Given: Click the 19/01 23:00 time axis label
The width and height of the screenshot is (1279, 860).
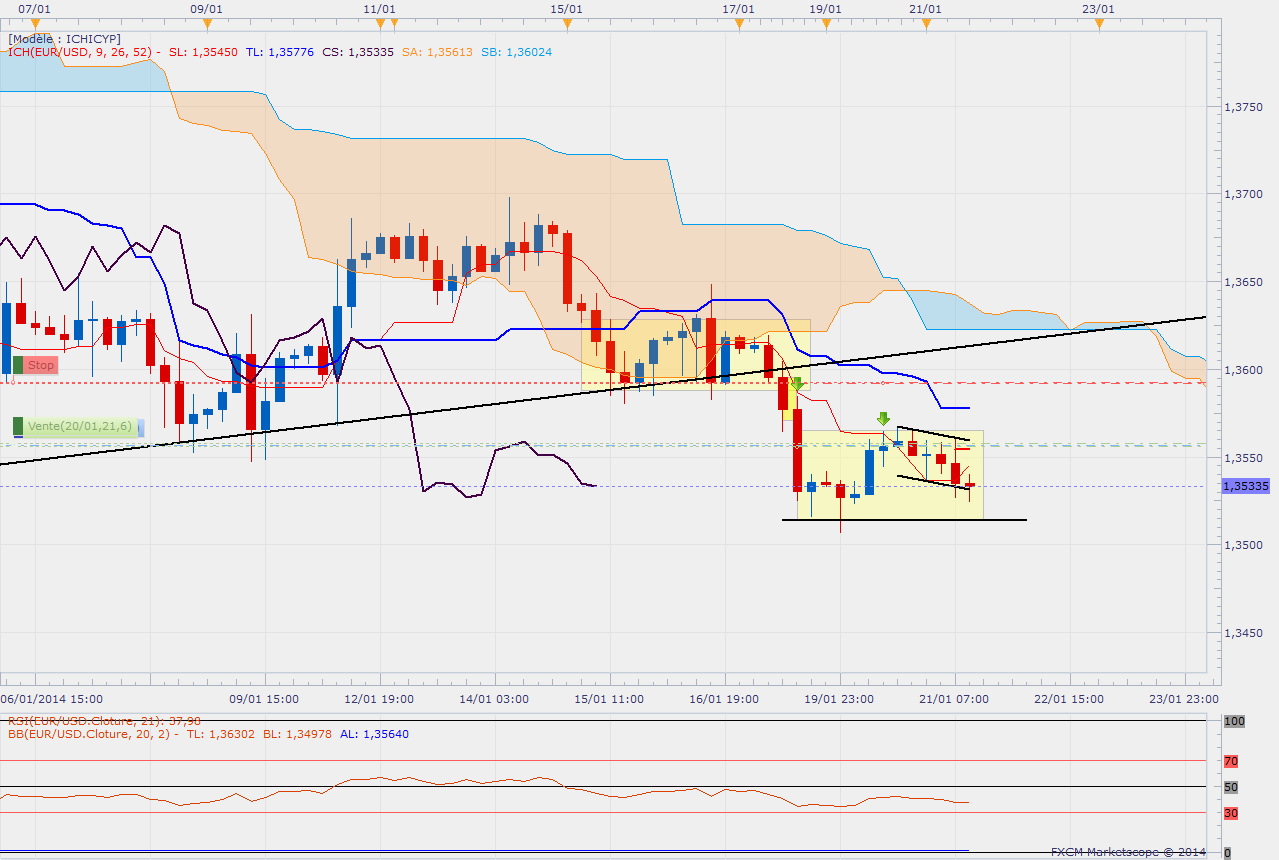Looking at the screenshot, I should coord(840,699).
